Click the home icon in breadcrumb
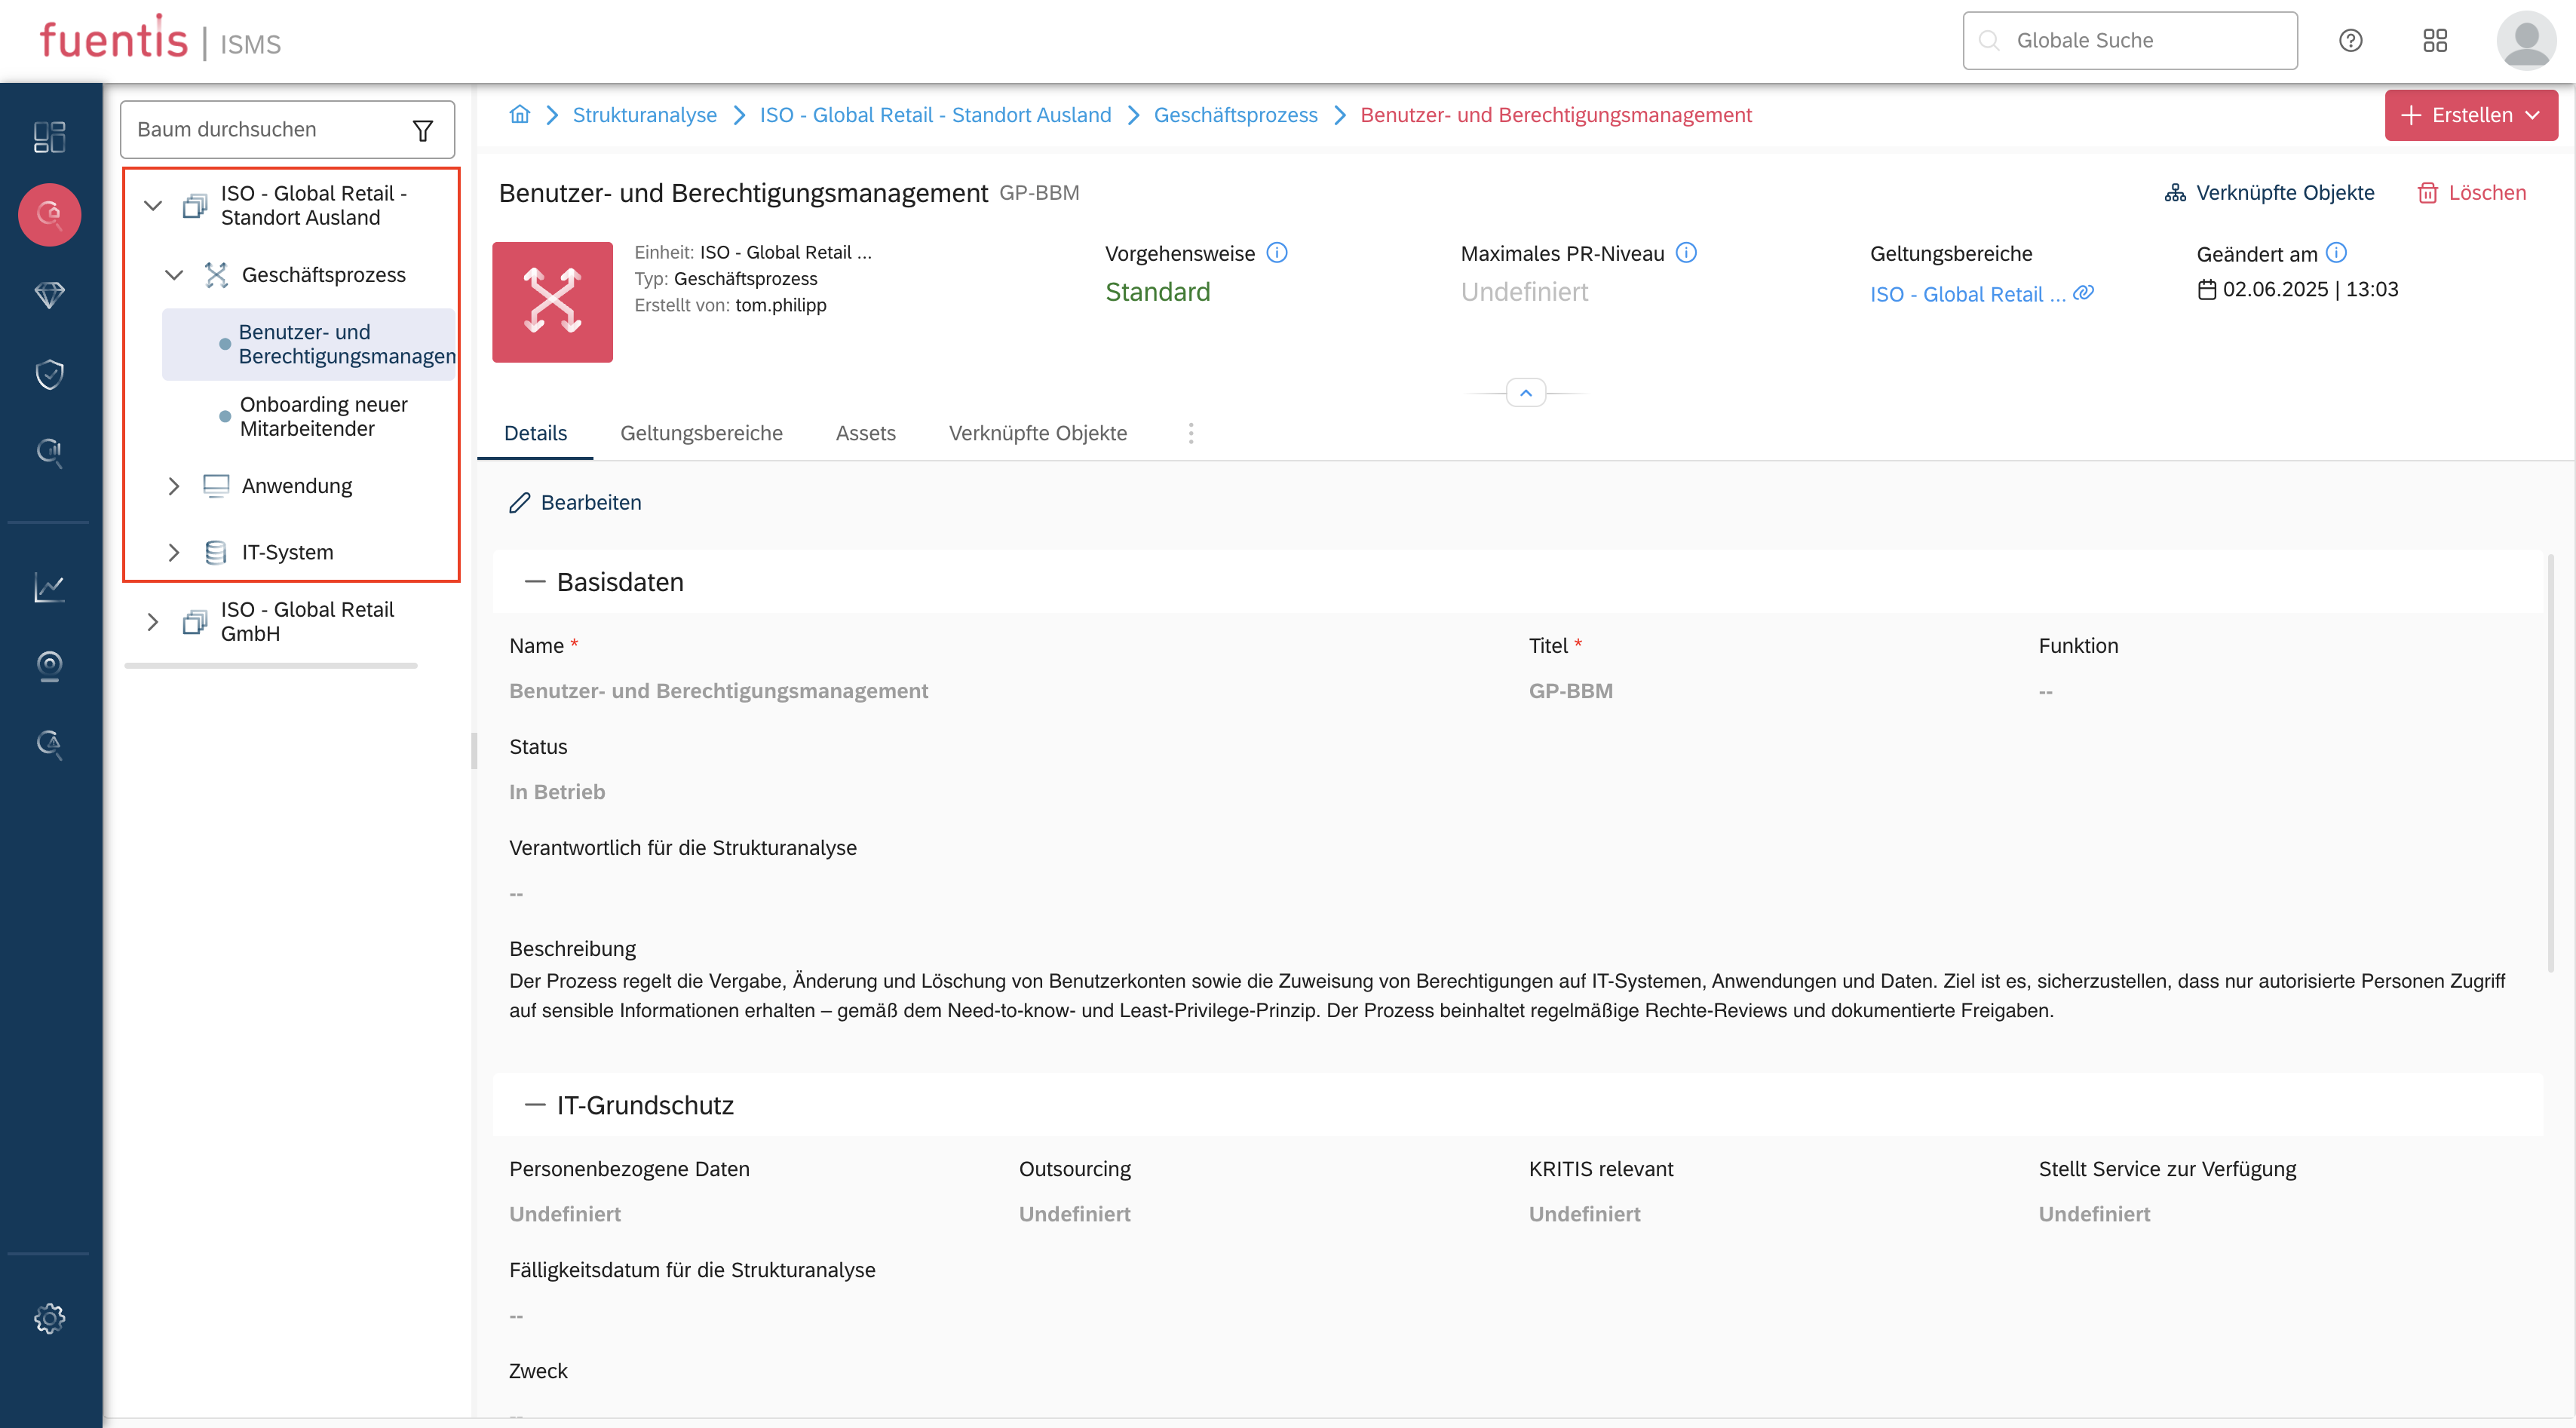Image resolution: width=2576 pixels, height=1428 pixels. coord(519,115)
